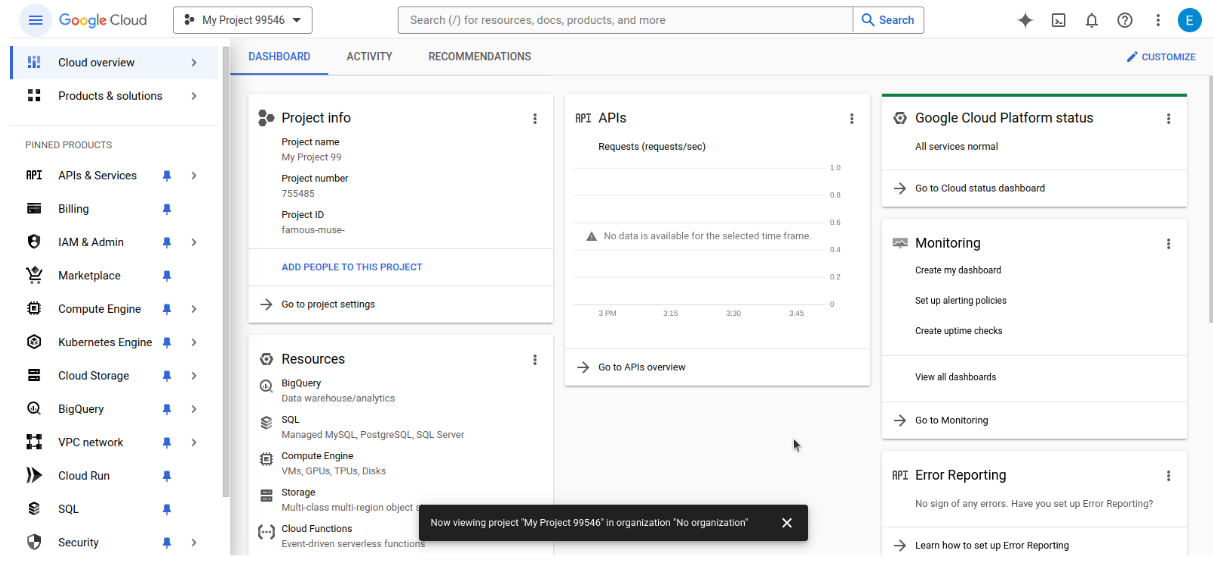Click the Kubernetes Engine hexagon icon
The image size is (1213, 566).
(x=34, y=342)
